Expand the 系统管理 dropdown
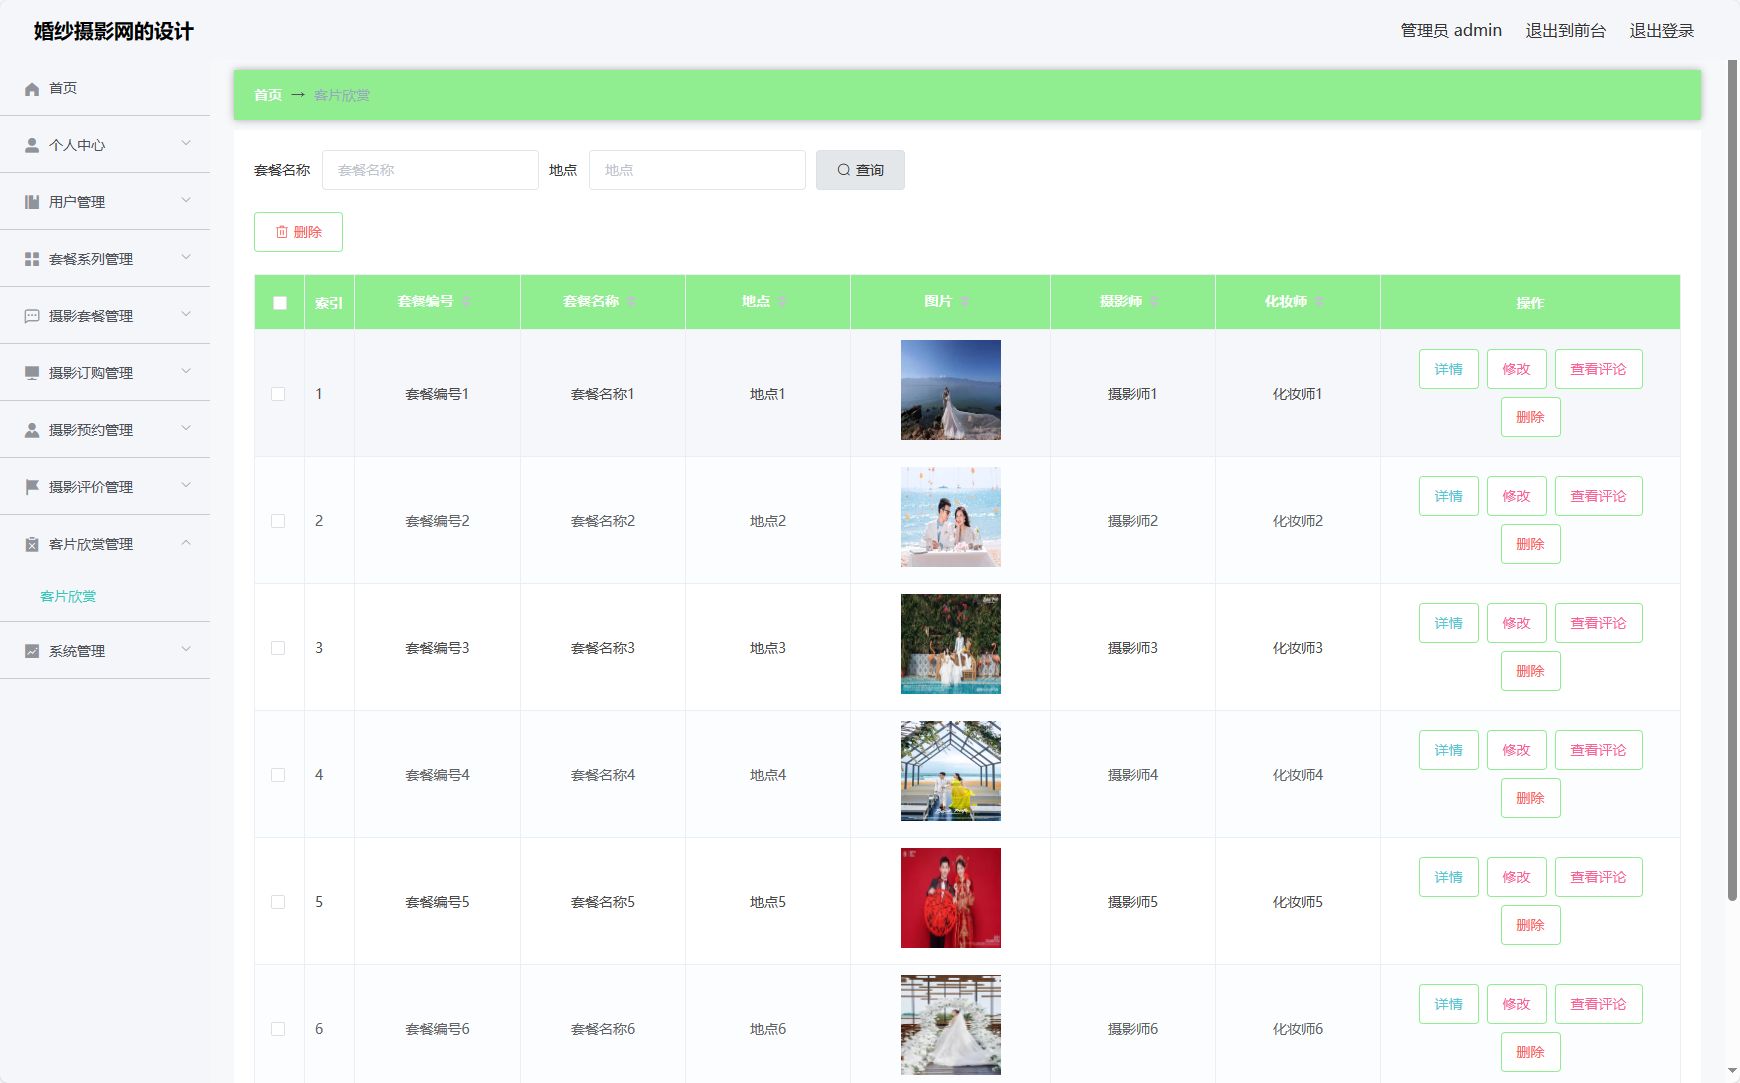Viewport: 1740px width, 1083px height. coord(185,649)
